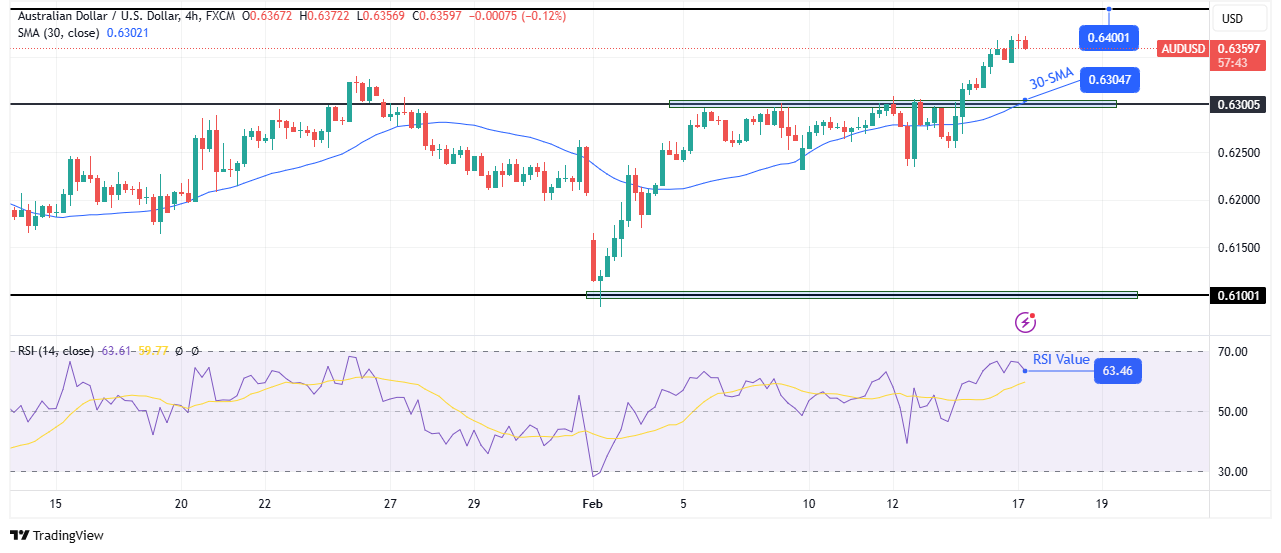
Task: Select the blue 0.64001 callout label
Action: pos(1109,38)
